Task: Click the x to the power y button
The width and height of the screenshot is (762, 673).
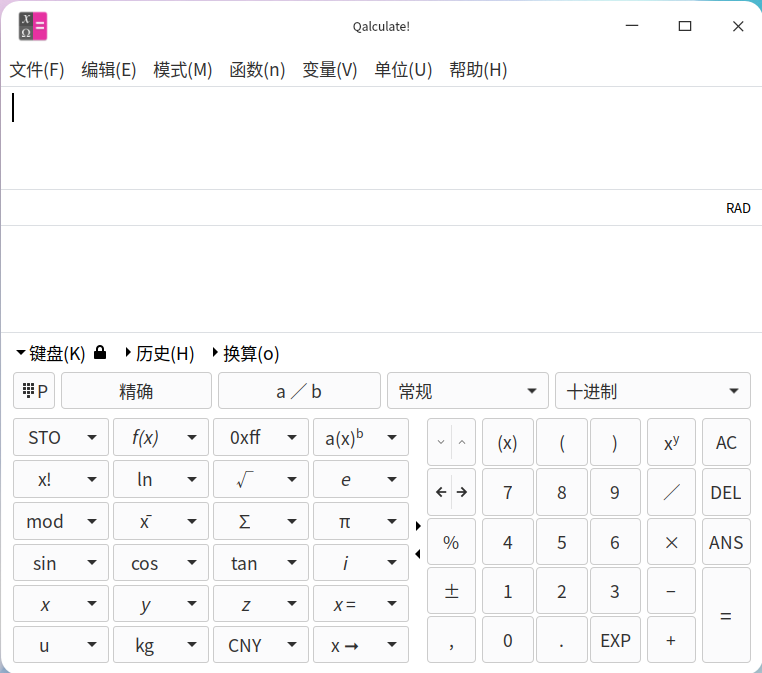Action: pyautogui.click(x=671, y=443)
